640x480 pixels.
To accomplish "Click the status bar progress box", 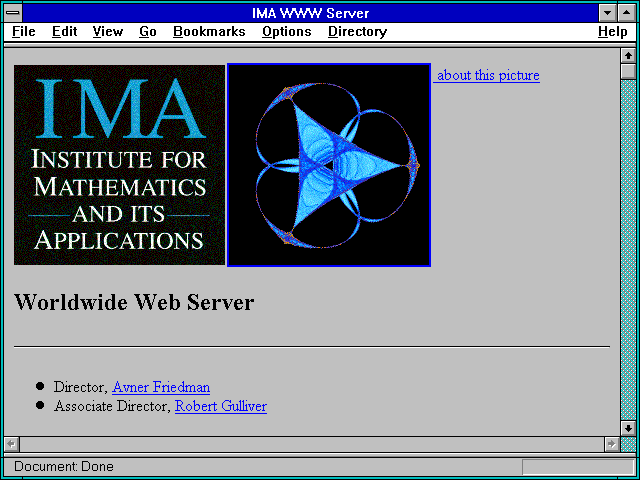I will click(578, 467).
